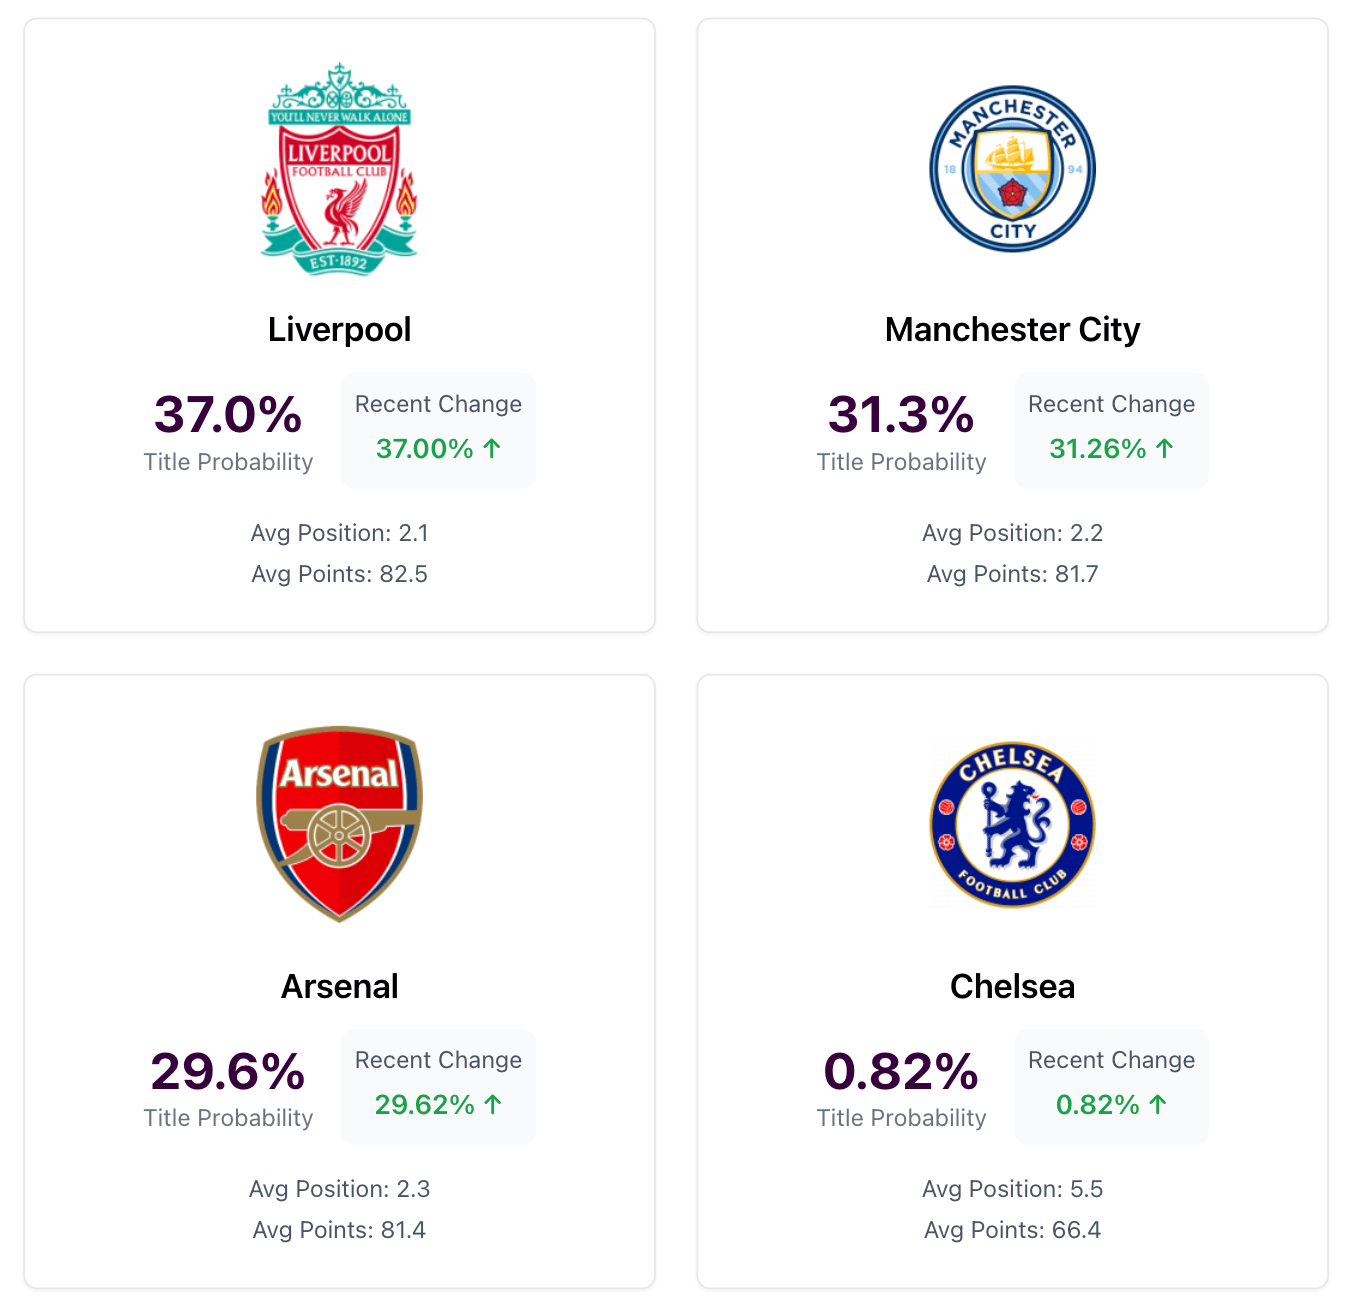This screenshot has width=1348, height=1314.
Task: Click the Arsenal cannon crest
Action: 339,823
